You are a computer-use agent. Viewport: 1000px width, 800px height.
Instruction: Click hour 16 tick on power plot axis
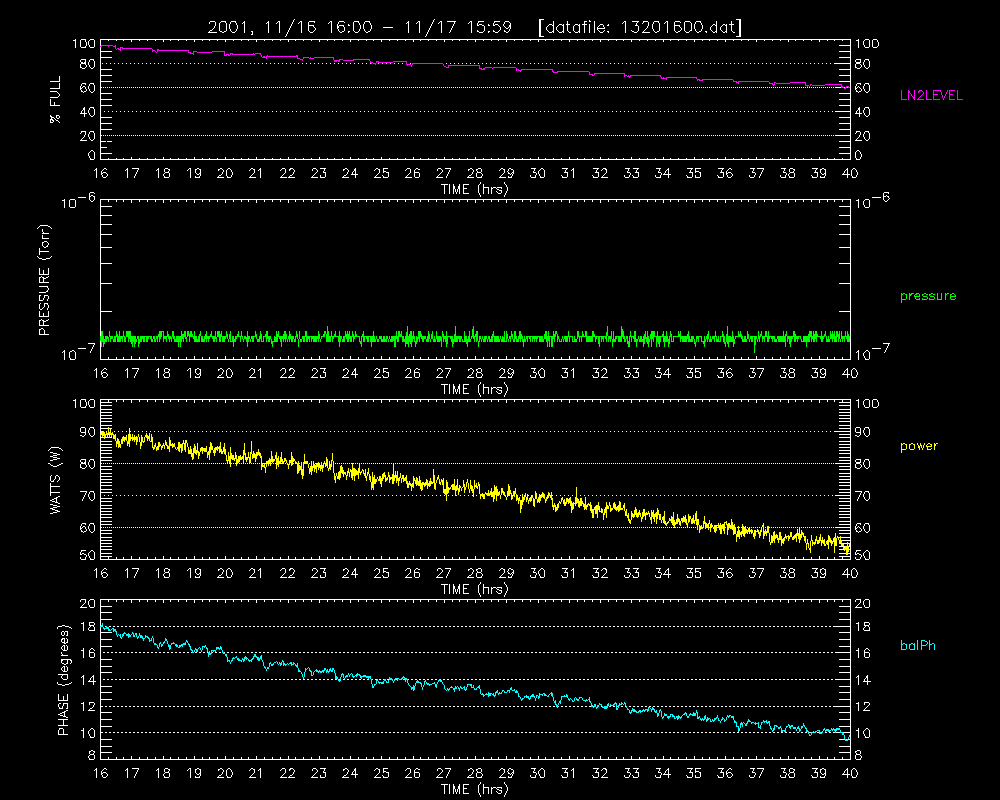(100, 574)
